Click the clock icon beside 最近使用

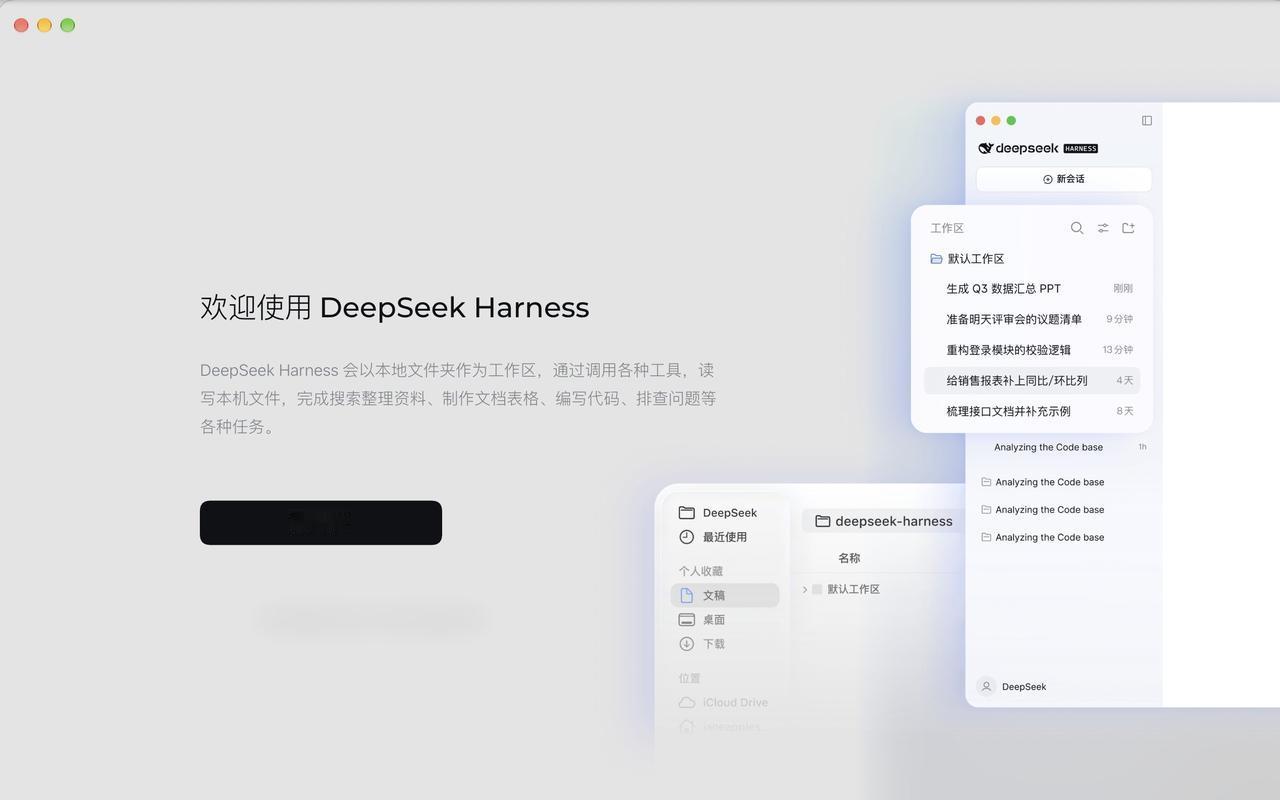click(687, 537)
